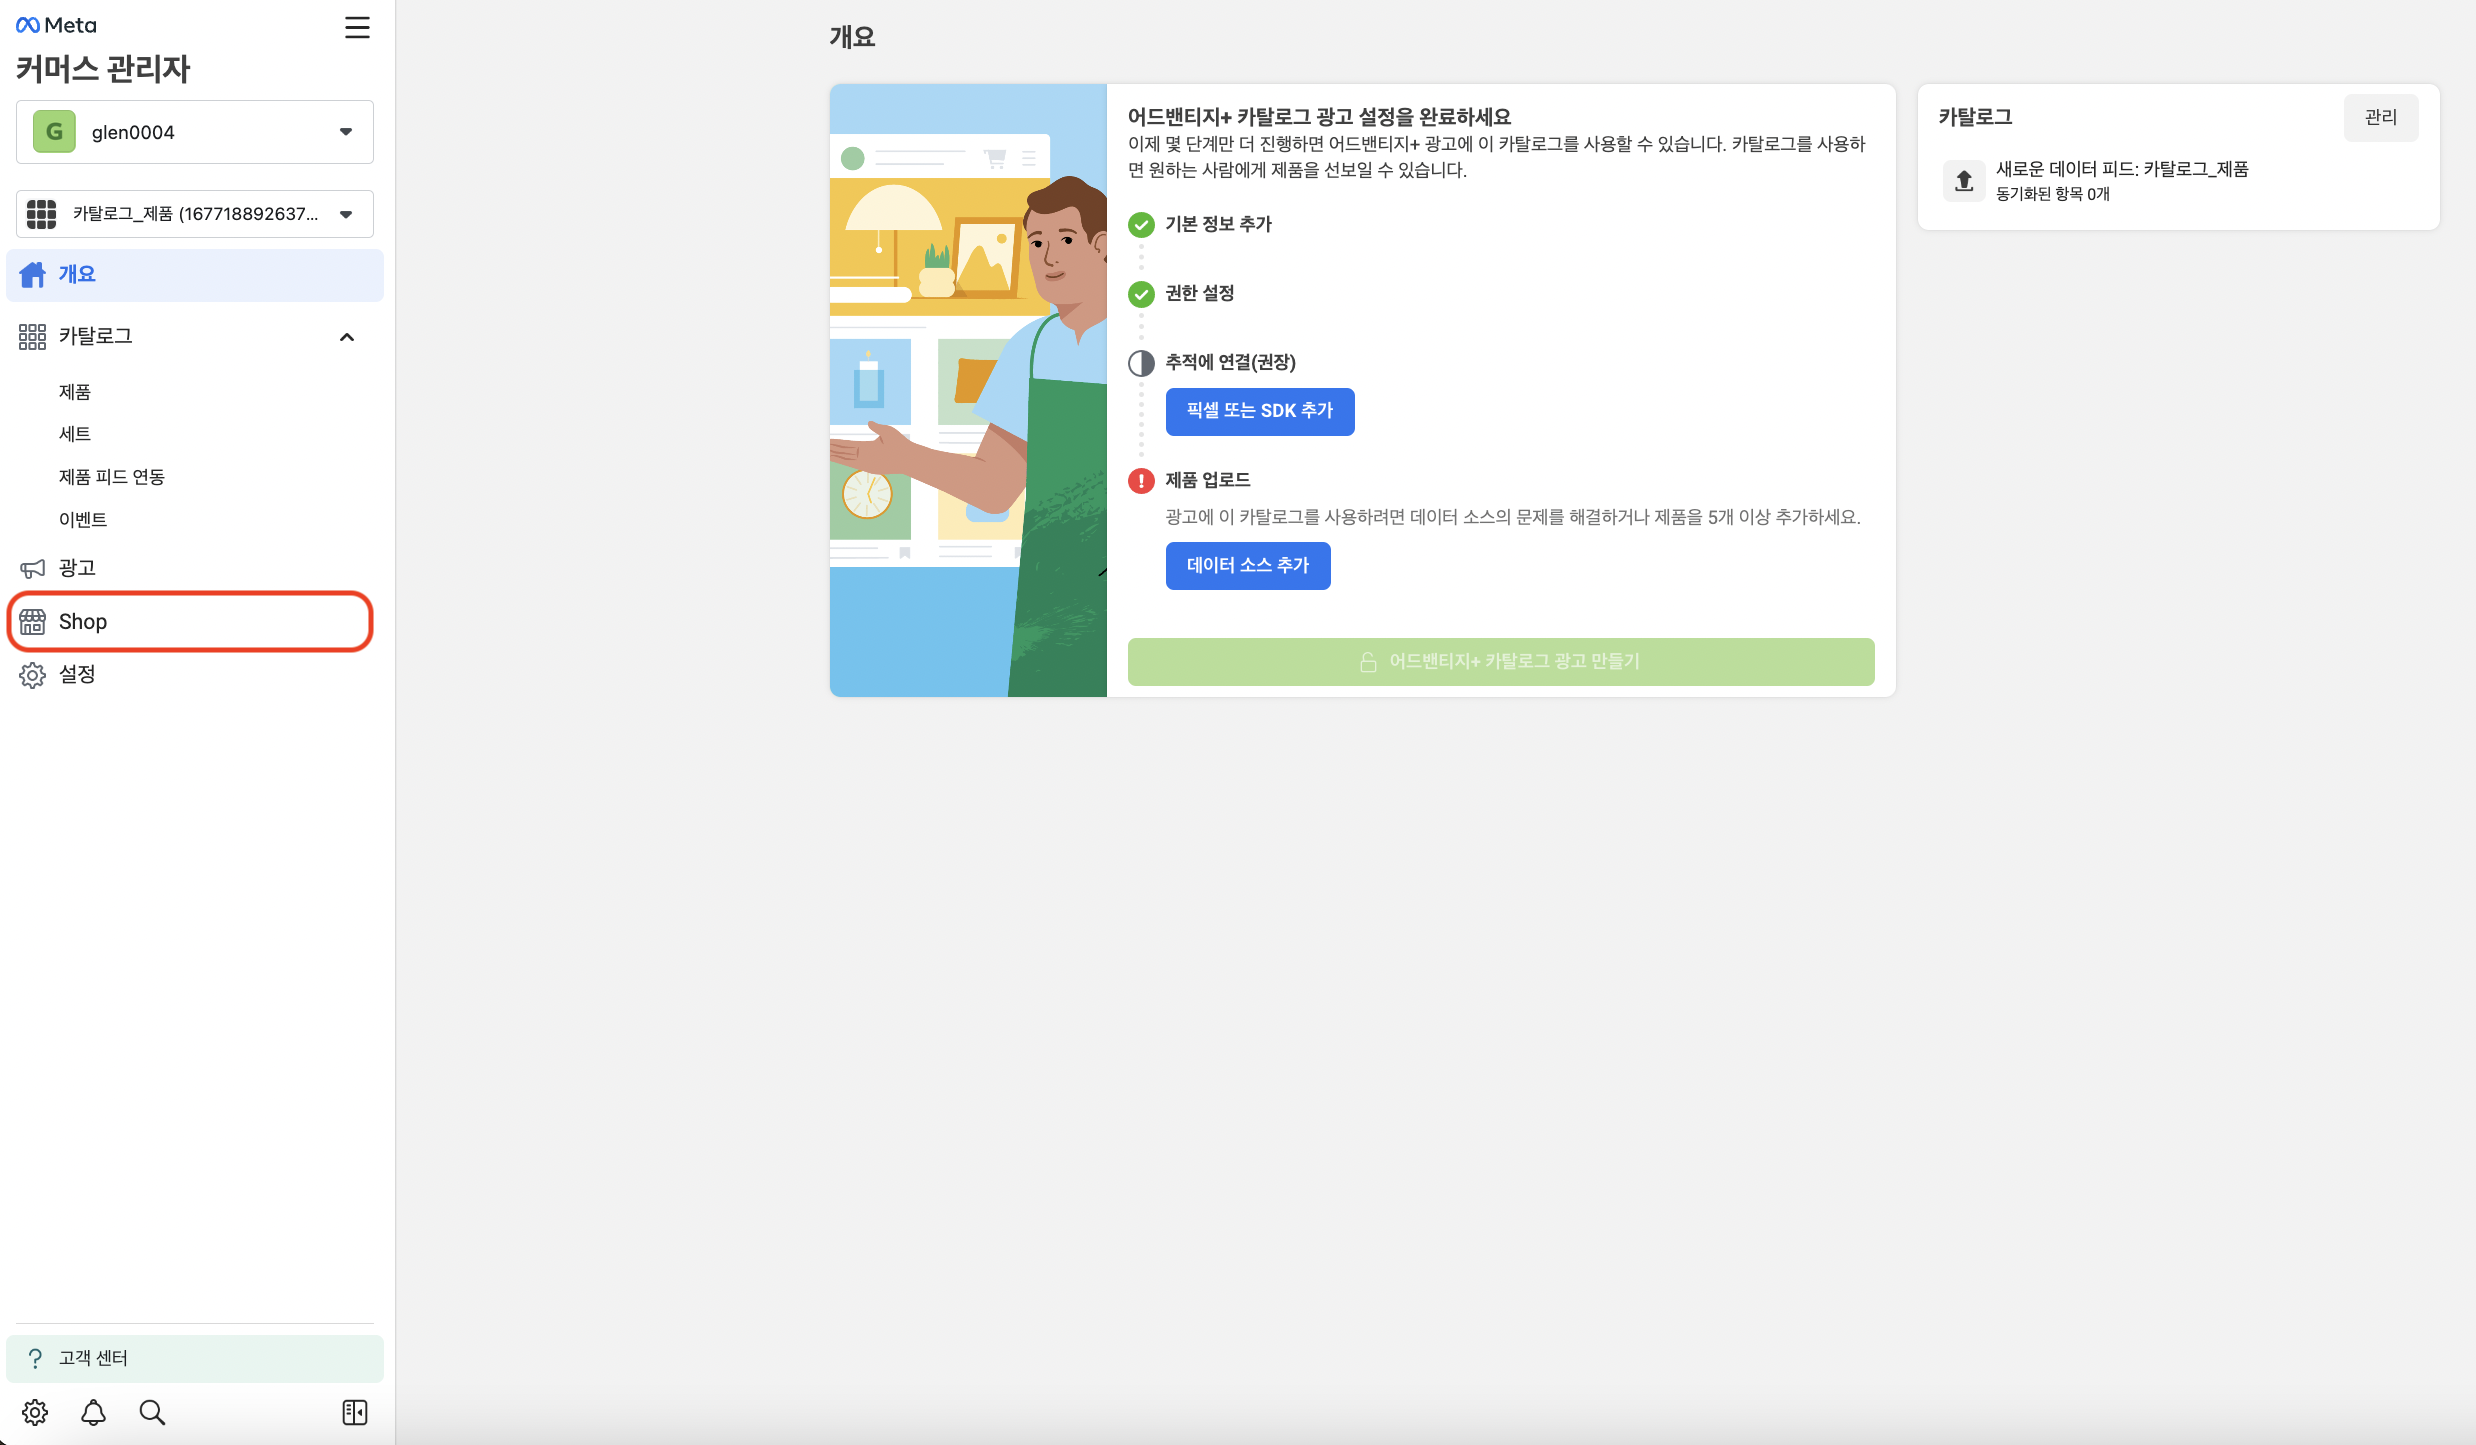
Task: Open the hamburger menu at top left
Action: pos(357,28)
